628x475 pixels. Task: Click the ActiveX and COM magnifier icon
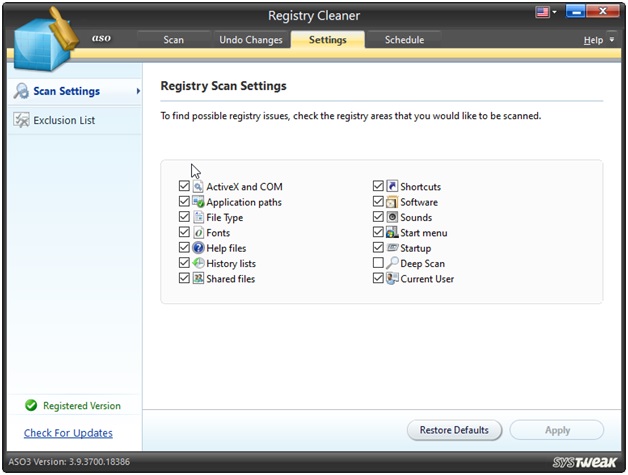[x=198, y=186]
